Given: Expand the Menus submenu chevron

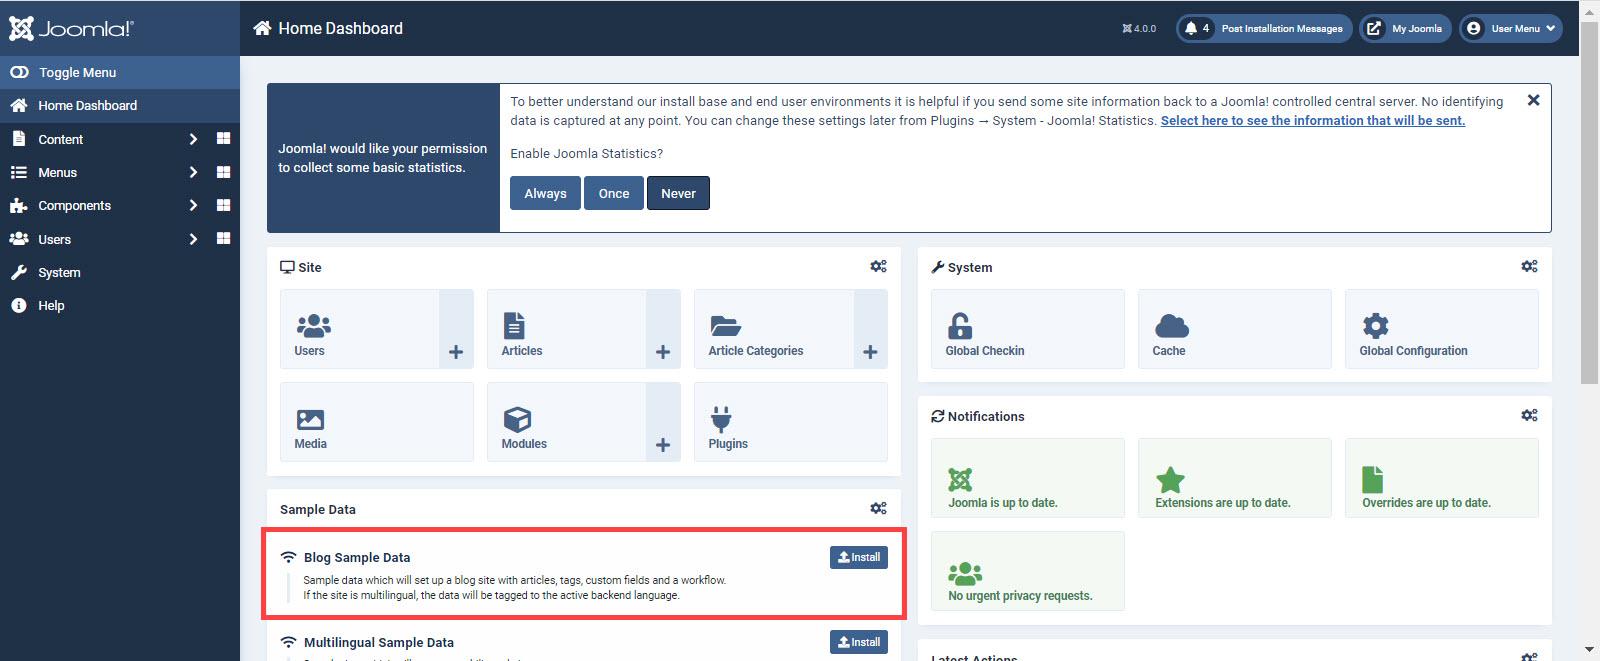Looking at the screenshot, I should (x=193, y=172).
